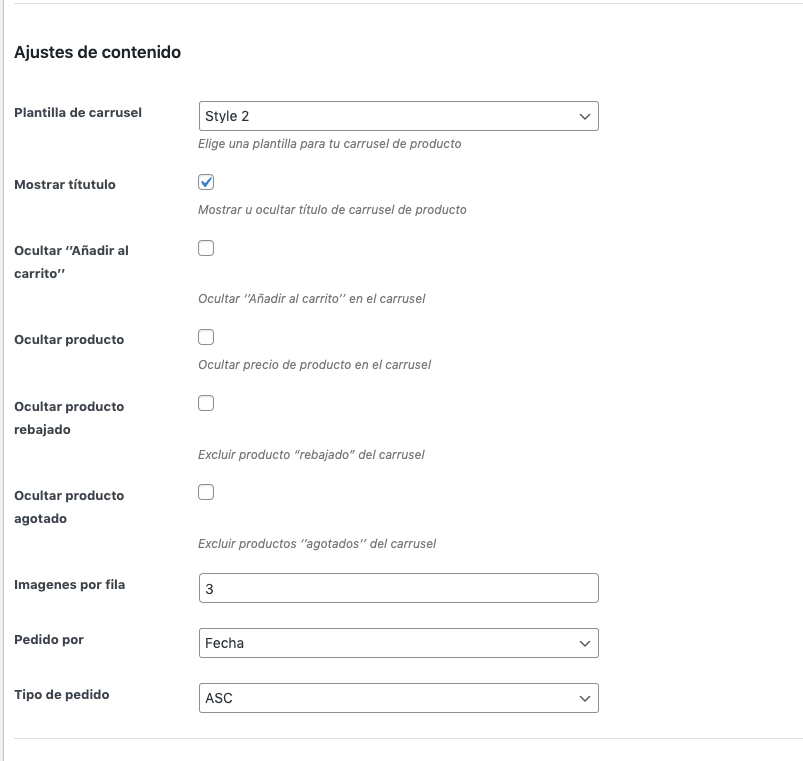
Task: Click the Pedido por label
Action: tap(49, 640)
